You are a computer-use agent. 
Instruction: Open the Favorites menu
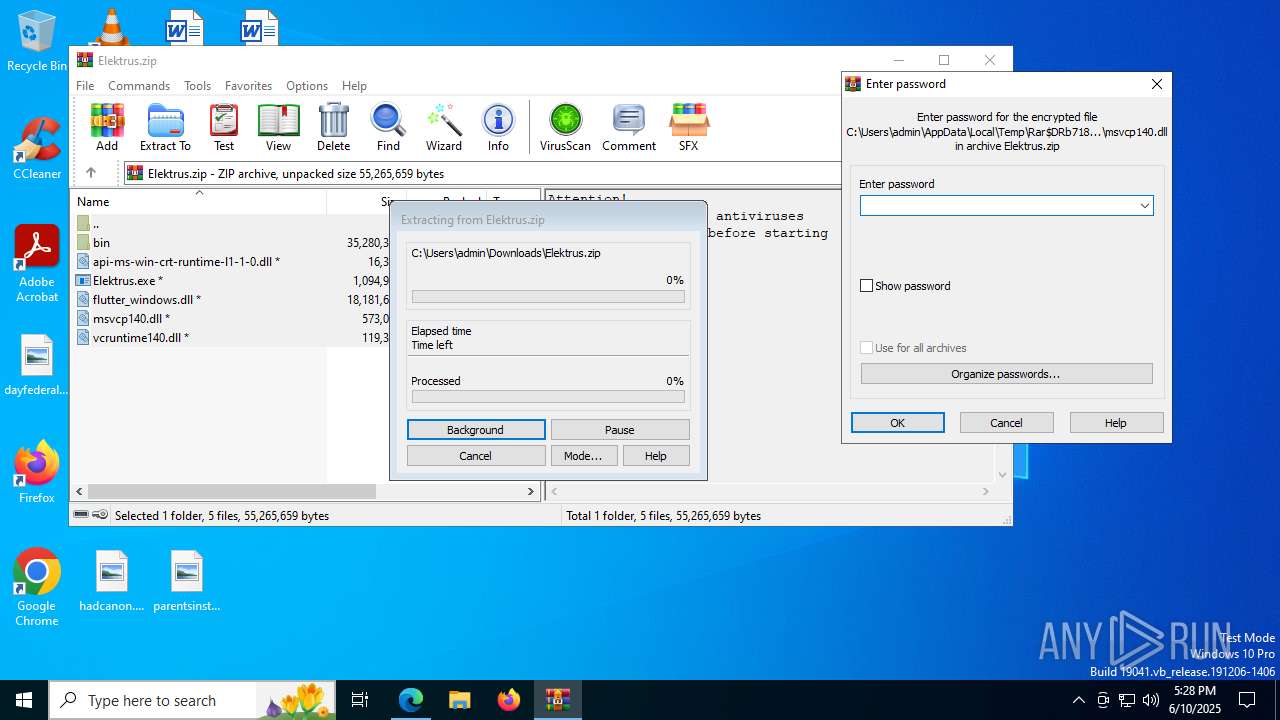[248, 86]
